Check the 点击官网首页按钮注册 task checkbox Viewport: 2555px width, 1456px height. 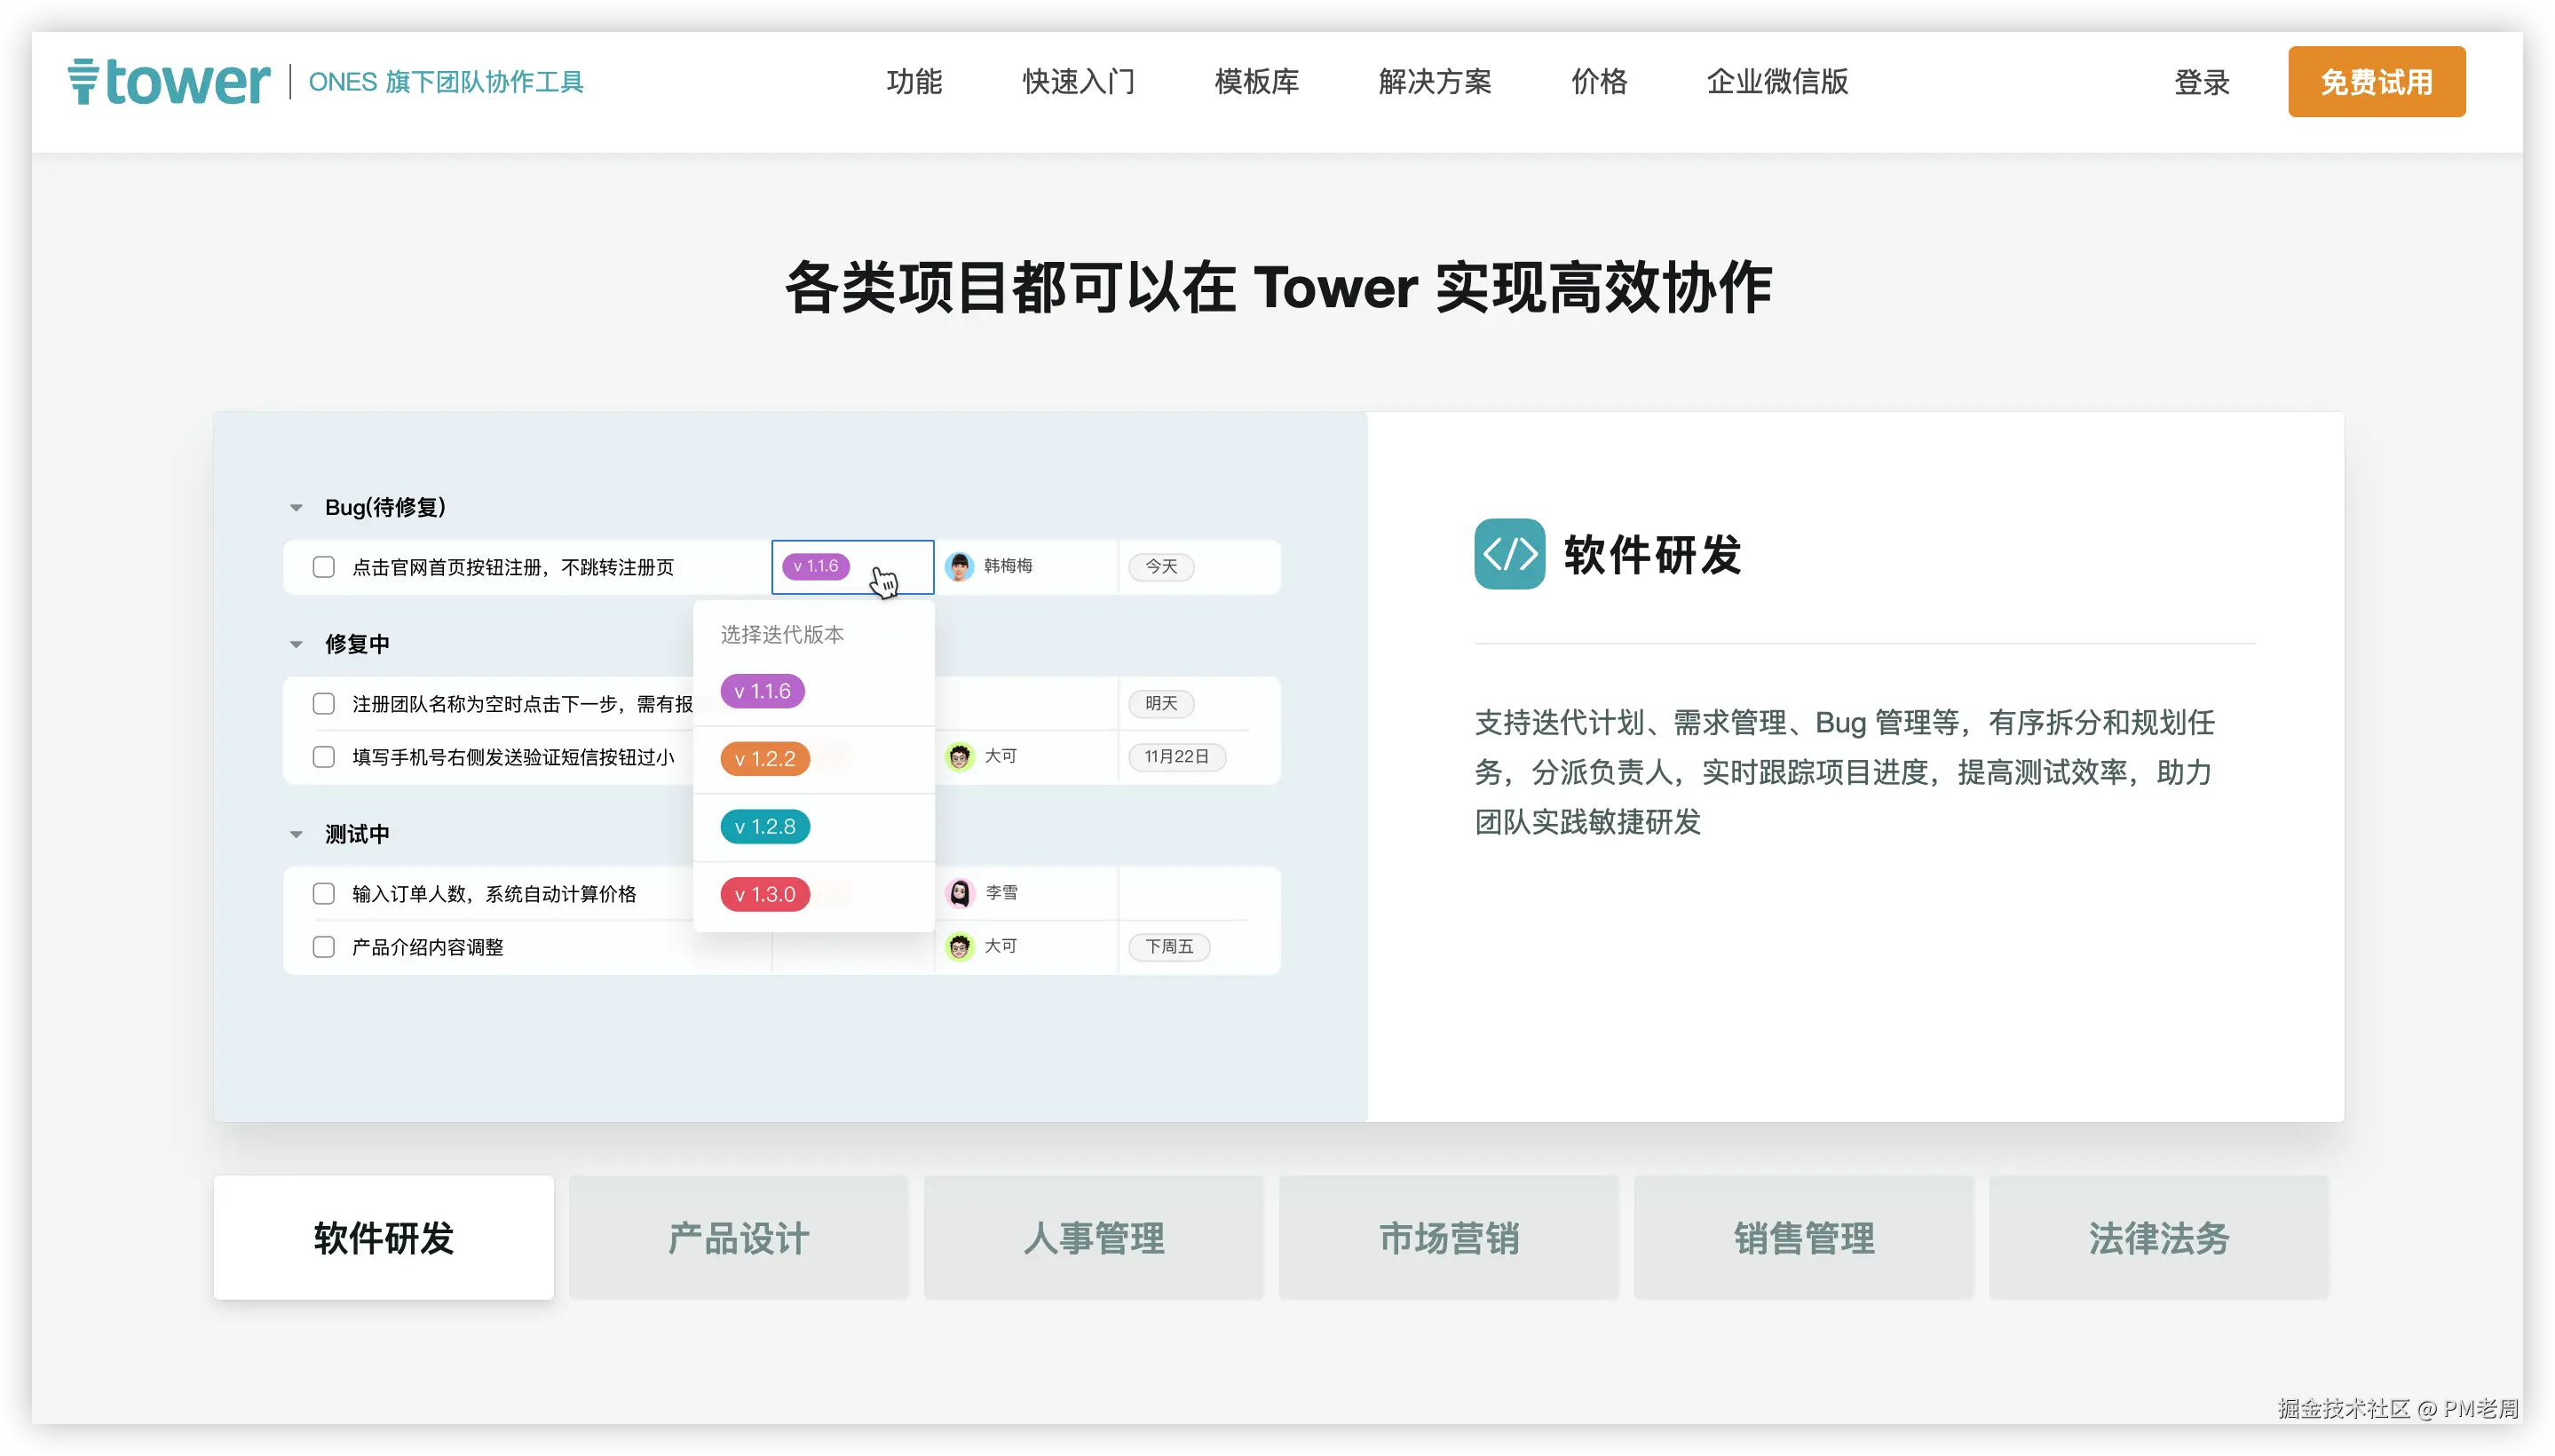coord(323,566)
